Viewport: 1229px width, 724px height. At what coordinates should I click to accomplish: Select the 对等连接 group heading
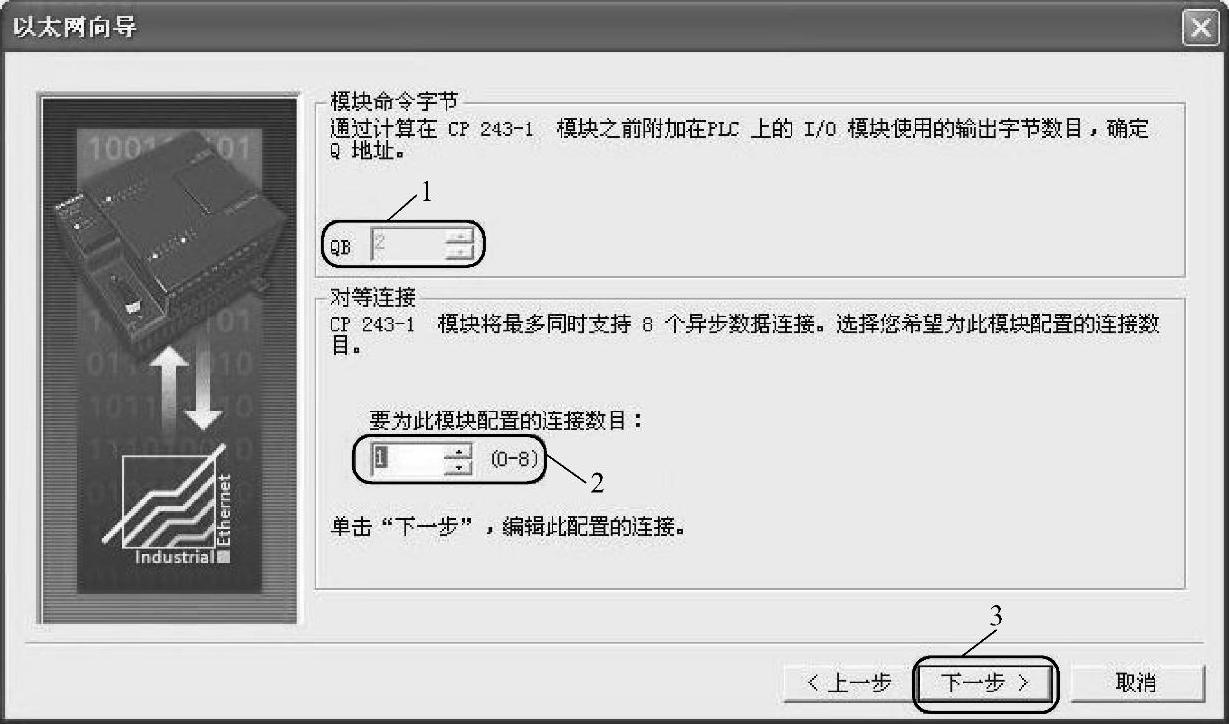pyautogui.click(x=373, y=297)
